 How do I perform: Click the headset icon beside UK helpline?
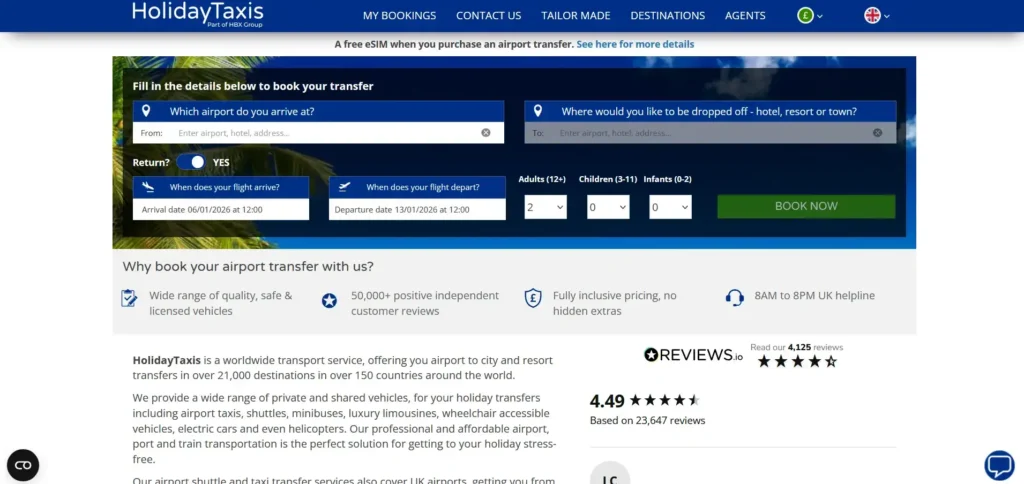pos(735,298)
